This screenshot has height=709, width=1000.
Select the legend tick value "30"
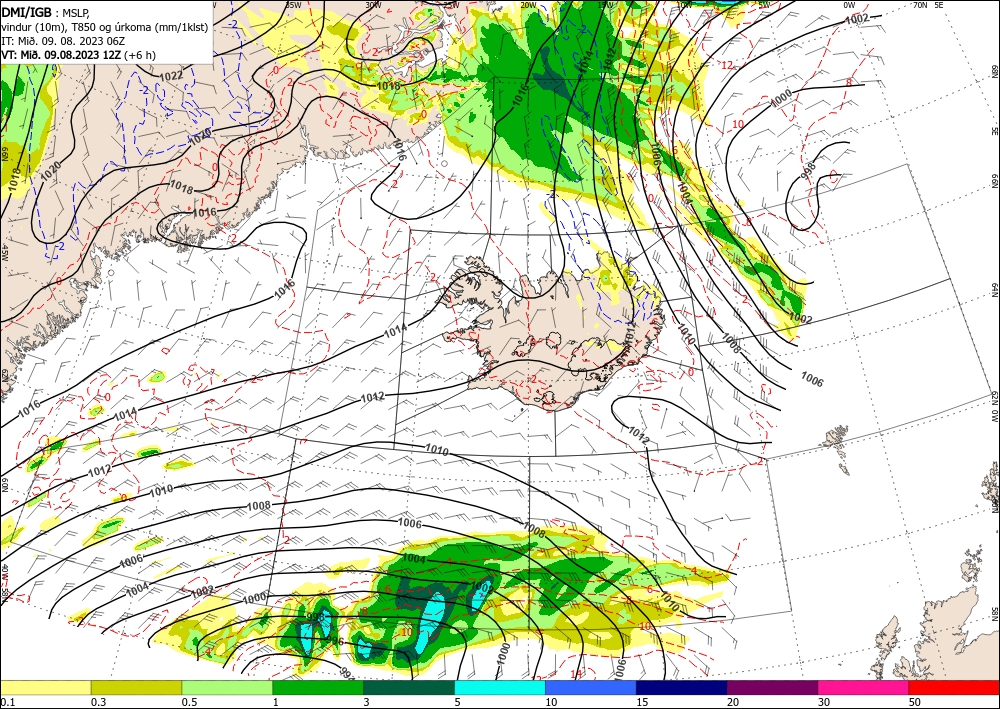pos(823,702)
